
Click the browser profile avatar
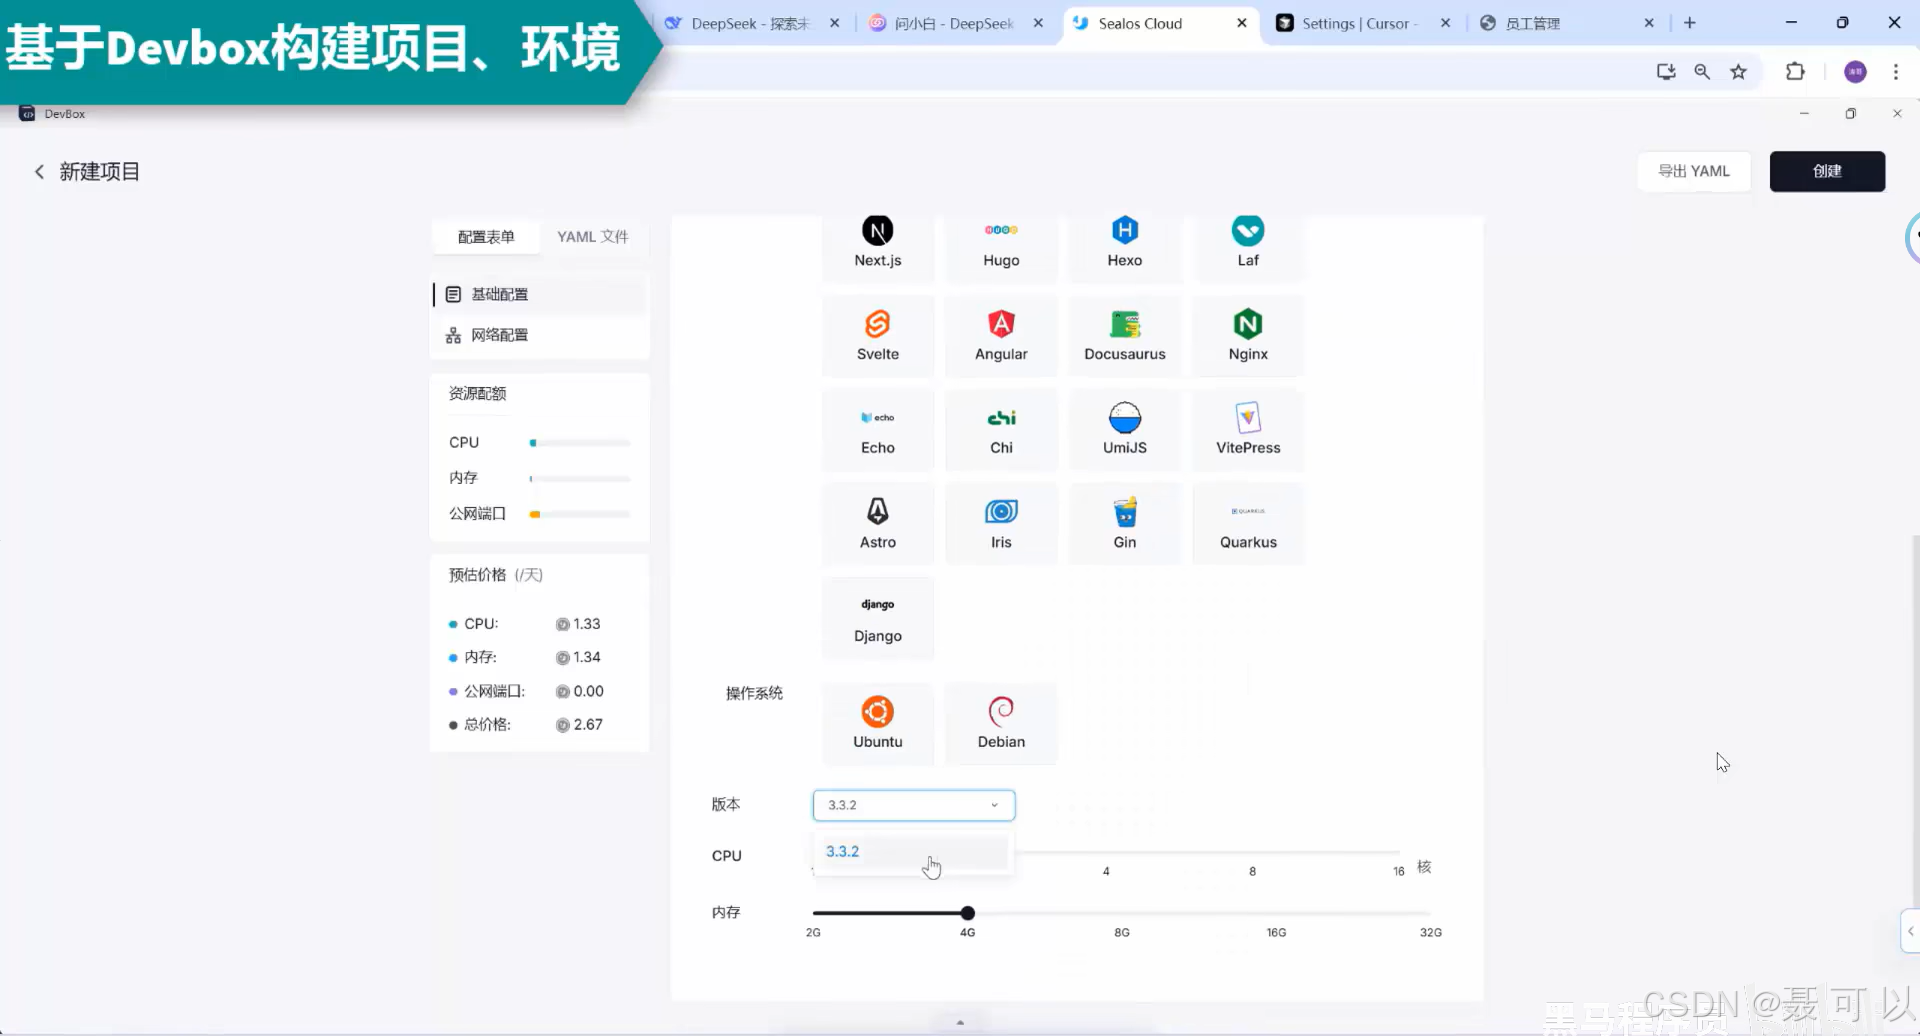click(1855, 72)
